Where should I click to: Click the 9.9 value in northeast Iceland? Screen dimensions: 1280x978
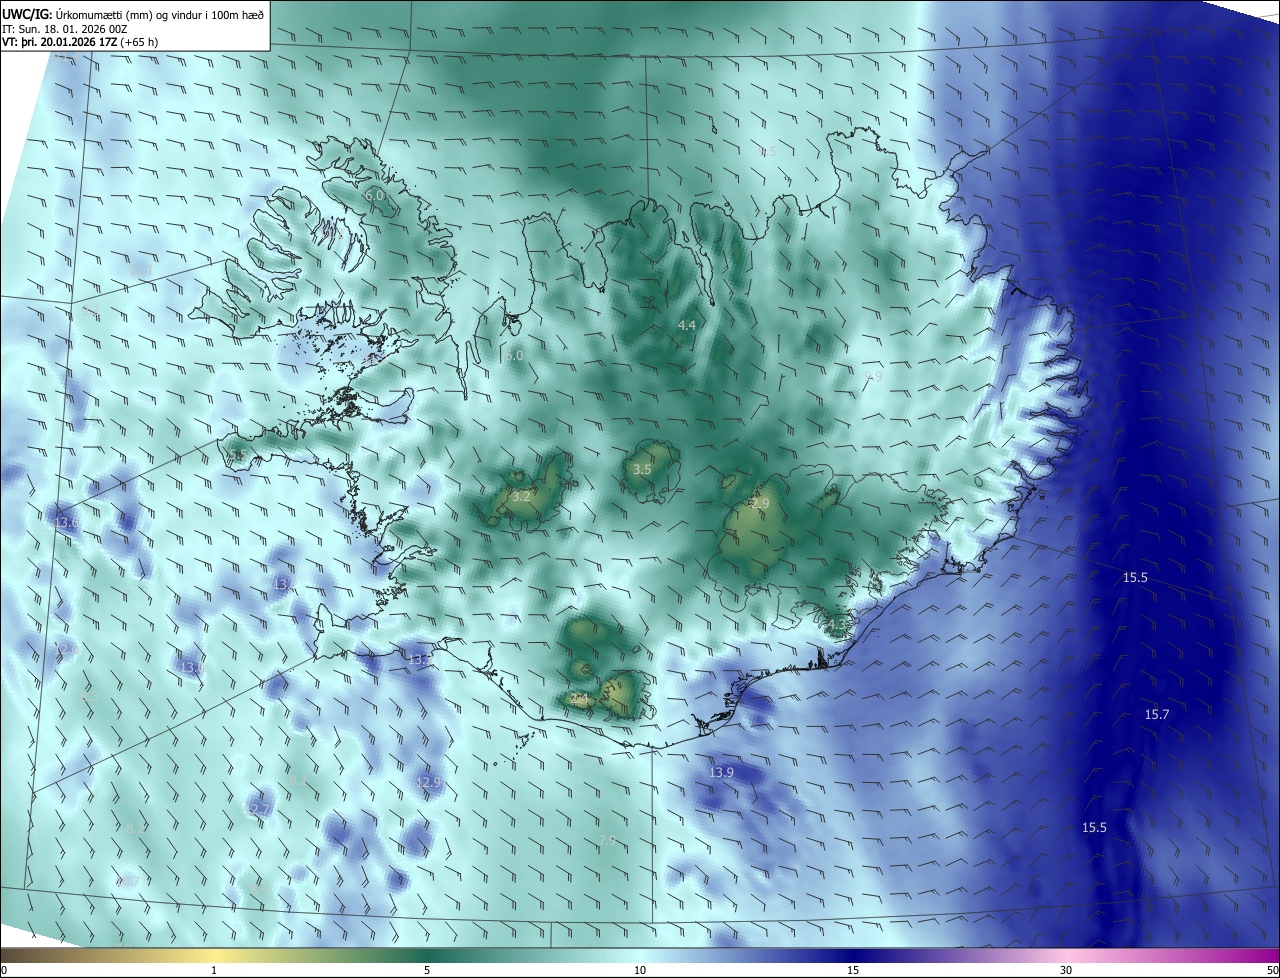(x=873, y=376)
